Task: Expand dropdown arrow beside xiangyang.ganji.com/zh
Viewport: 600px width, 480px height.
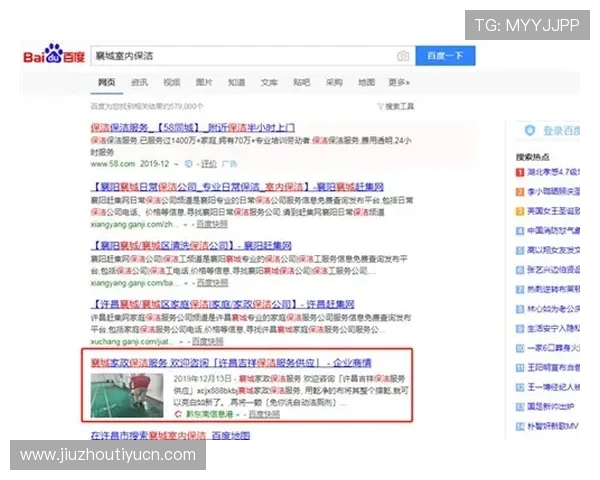Action: point(186,225)
